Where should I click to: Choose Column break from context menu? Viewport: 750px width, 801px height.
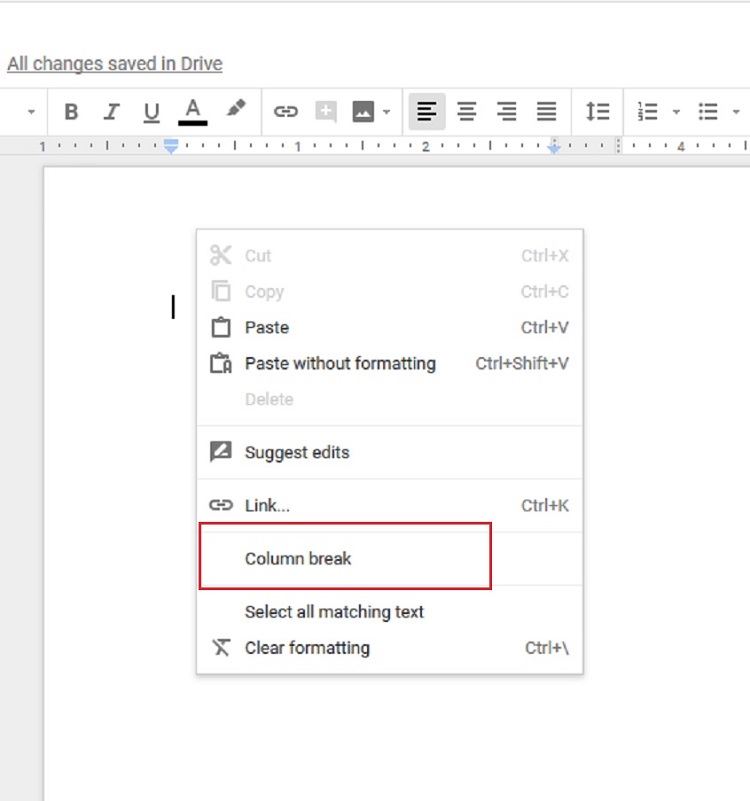click(x=298, y=559)
